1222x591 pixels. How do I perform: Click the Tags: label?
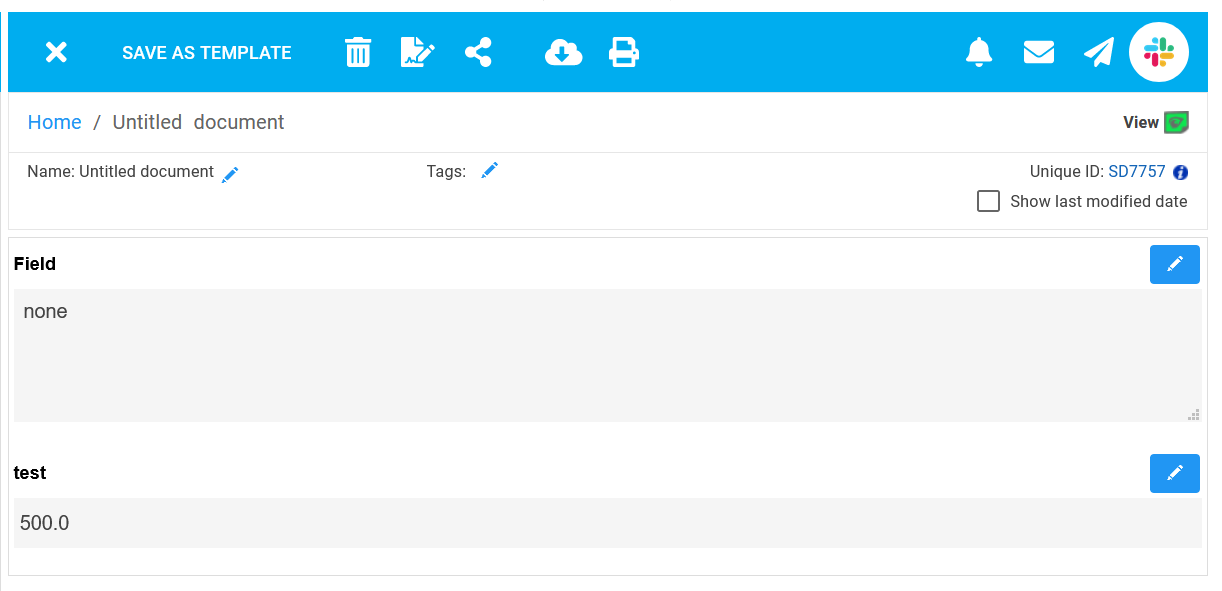pos(446,172)
